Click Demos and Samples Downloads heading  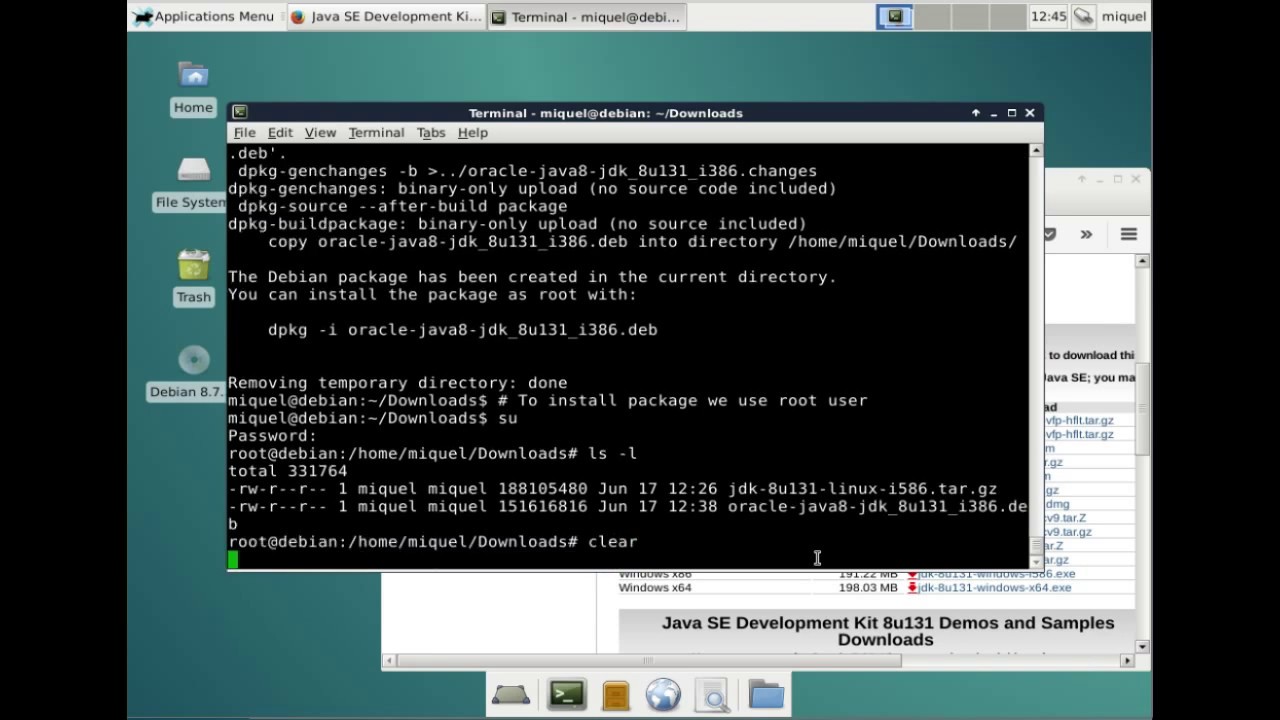[x=887, y=631]
